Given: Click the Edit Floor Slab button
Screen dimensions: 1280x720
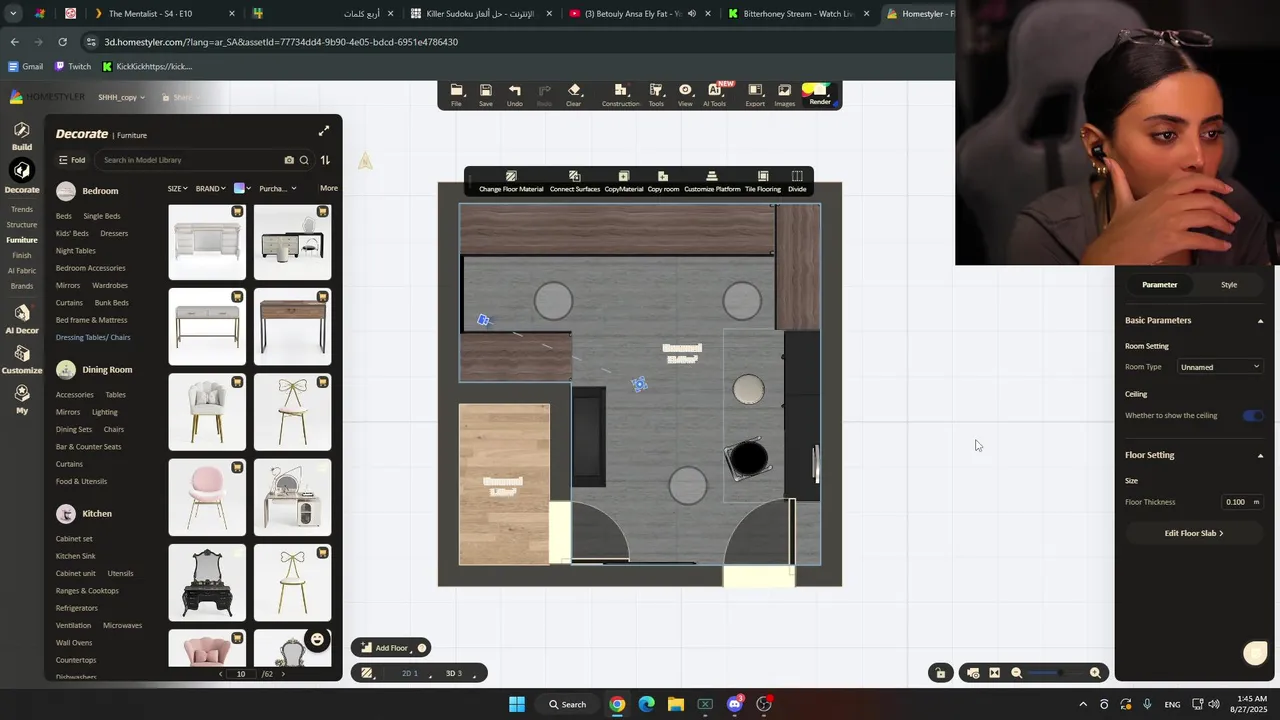Looking at the screenshot, I should pyautogui.click(x=1194, y=533).
